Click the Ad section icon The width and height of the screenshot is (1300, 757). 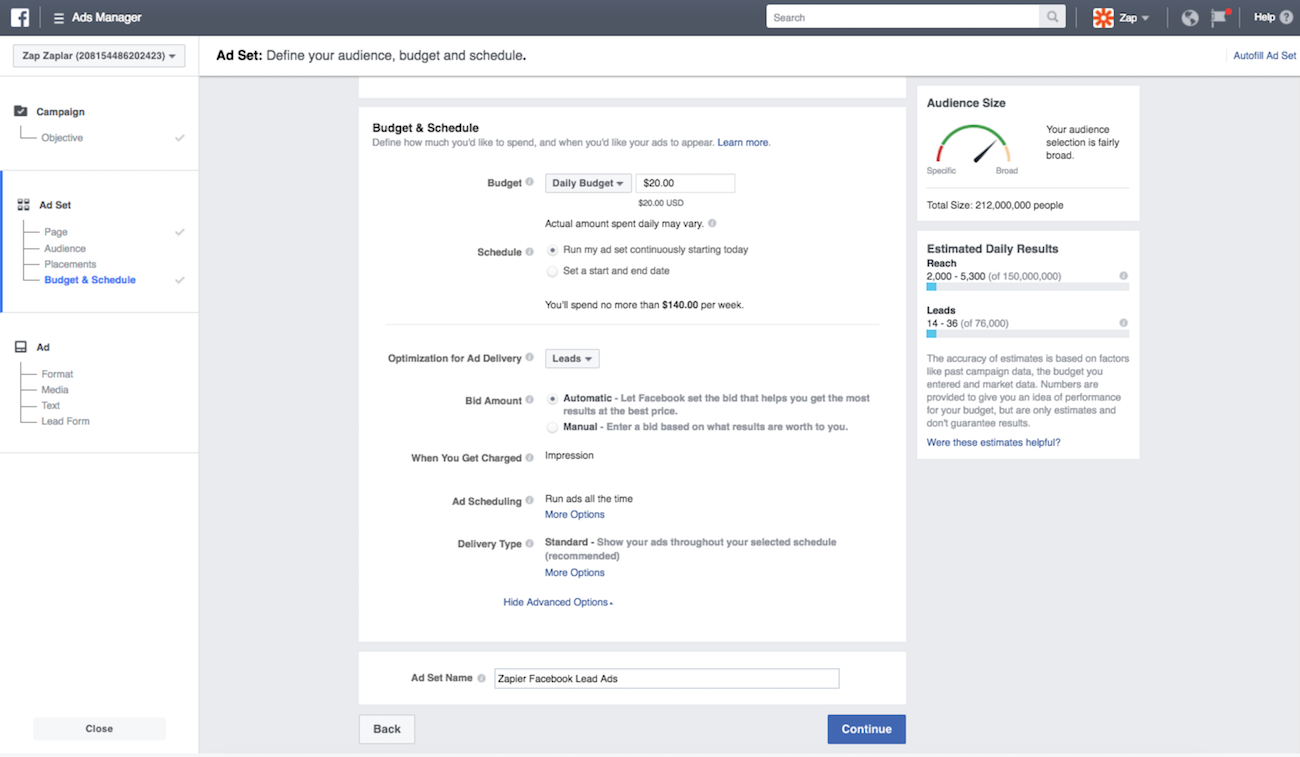click(21, 347)
